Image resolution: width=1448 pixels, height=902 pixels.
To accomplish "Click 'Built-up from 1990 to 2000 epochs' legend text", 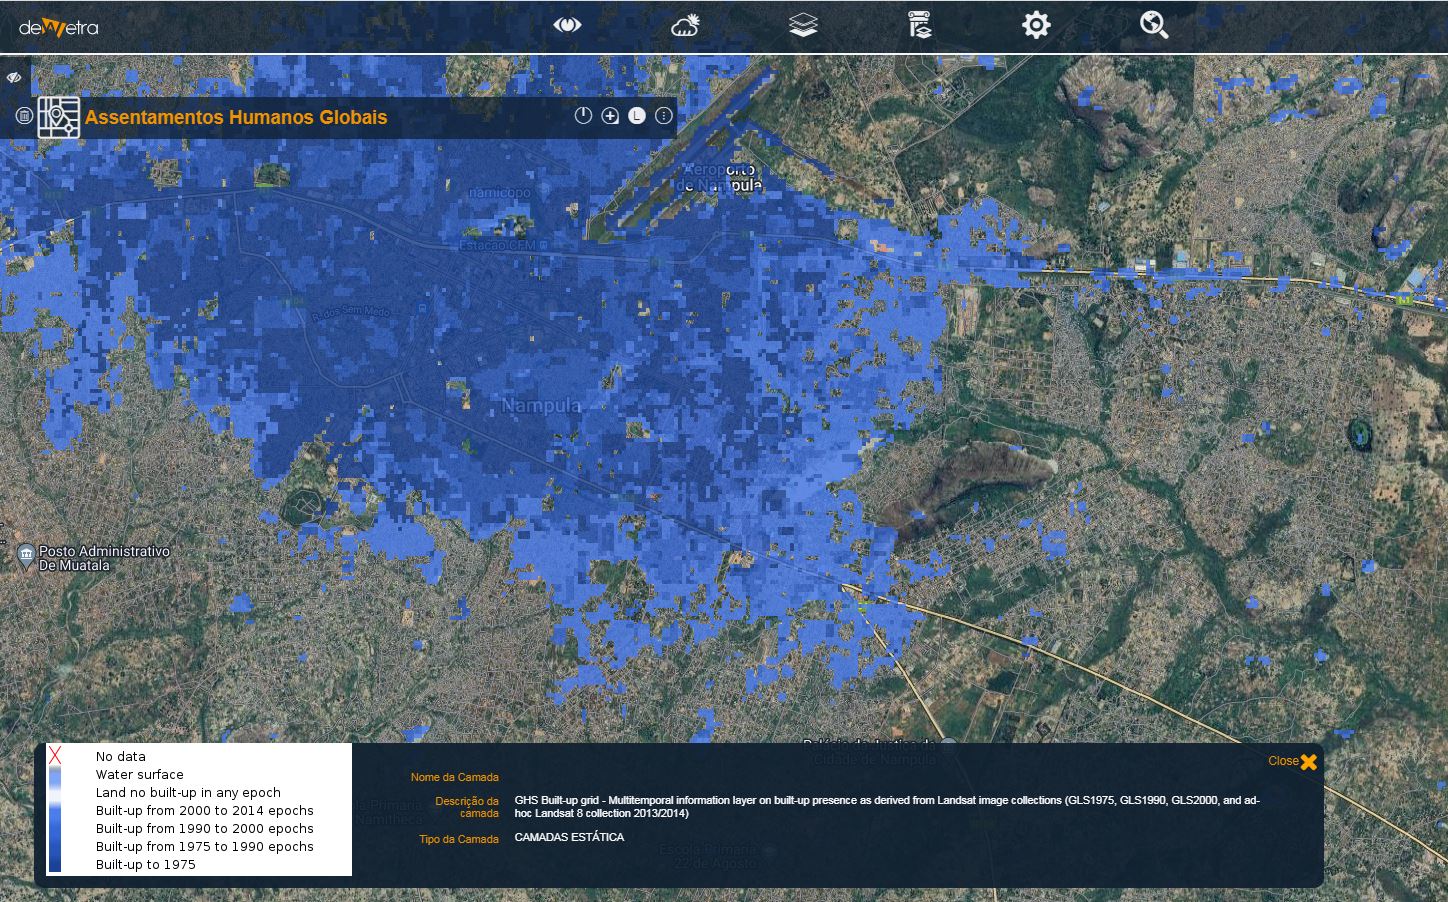I will pos(205,828).
